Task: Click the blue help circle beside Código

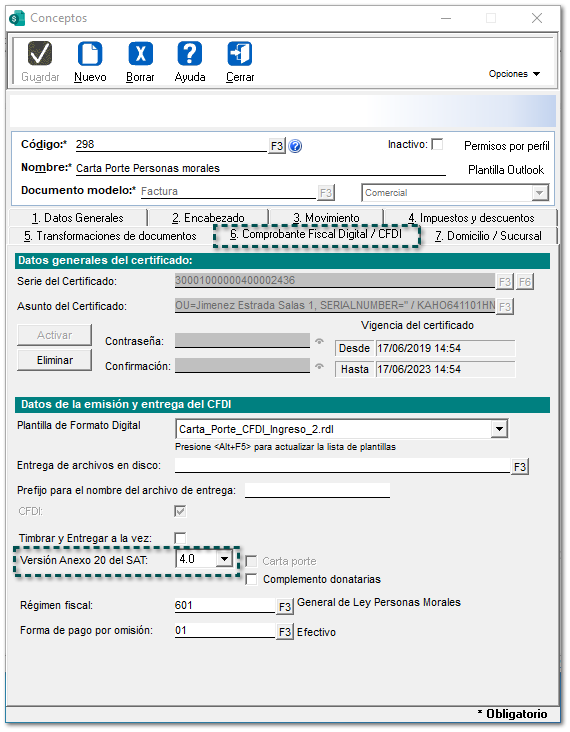Action: point(295,147)
